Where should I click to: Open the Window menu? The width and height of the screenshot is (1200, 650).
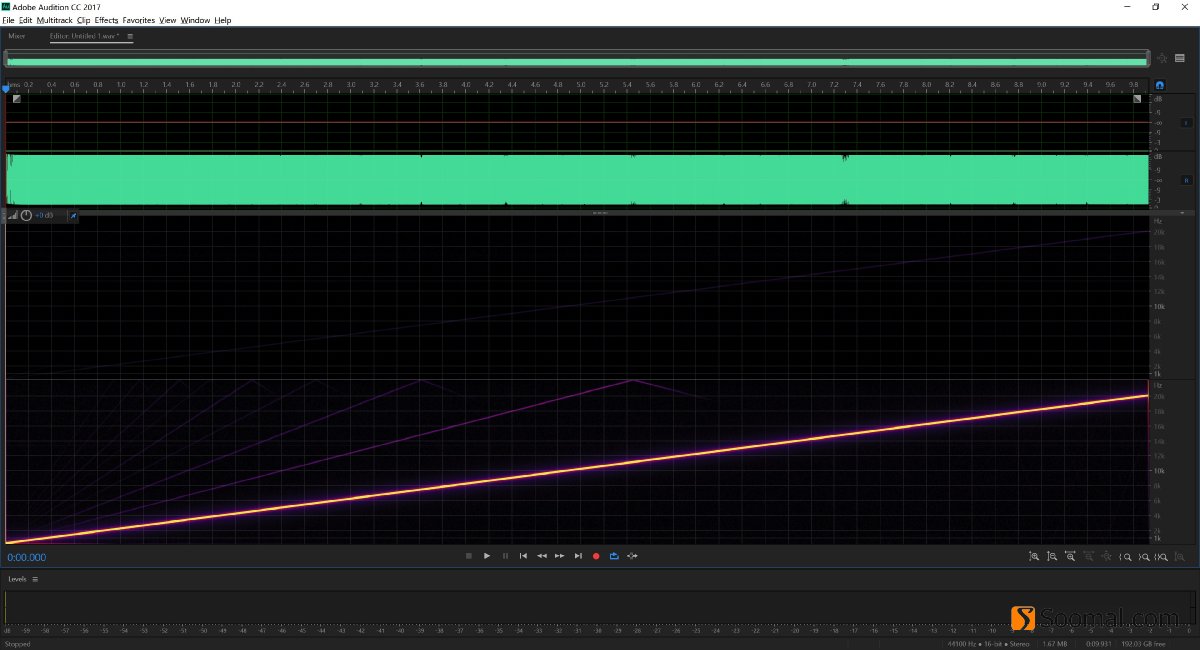tap(196, 20)
